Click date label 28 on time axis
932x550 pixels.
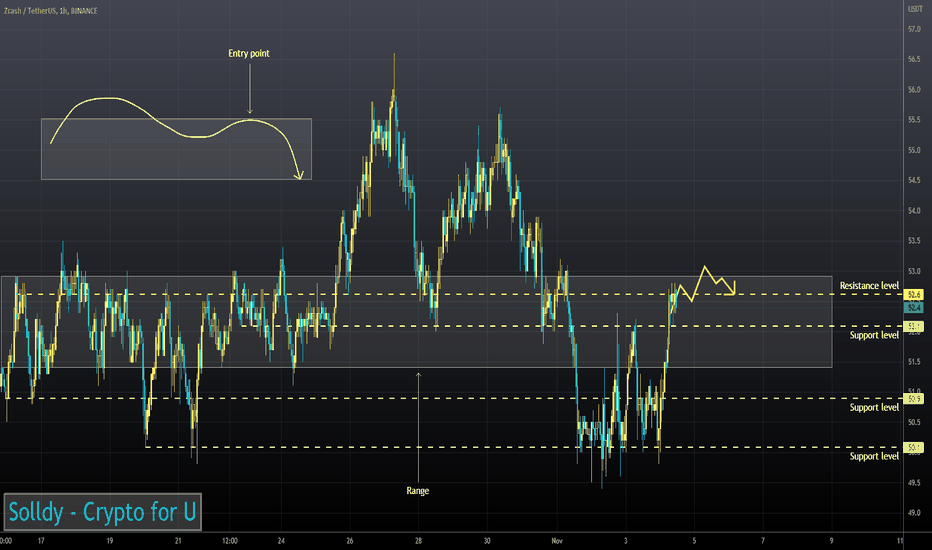coord(418,541)
